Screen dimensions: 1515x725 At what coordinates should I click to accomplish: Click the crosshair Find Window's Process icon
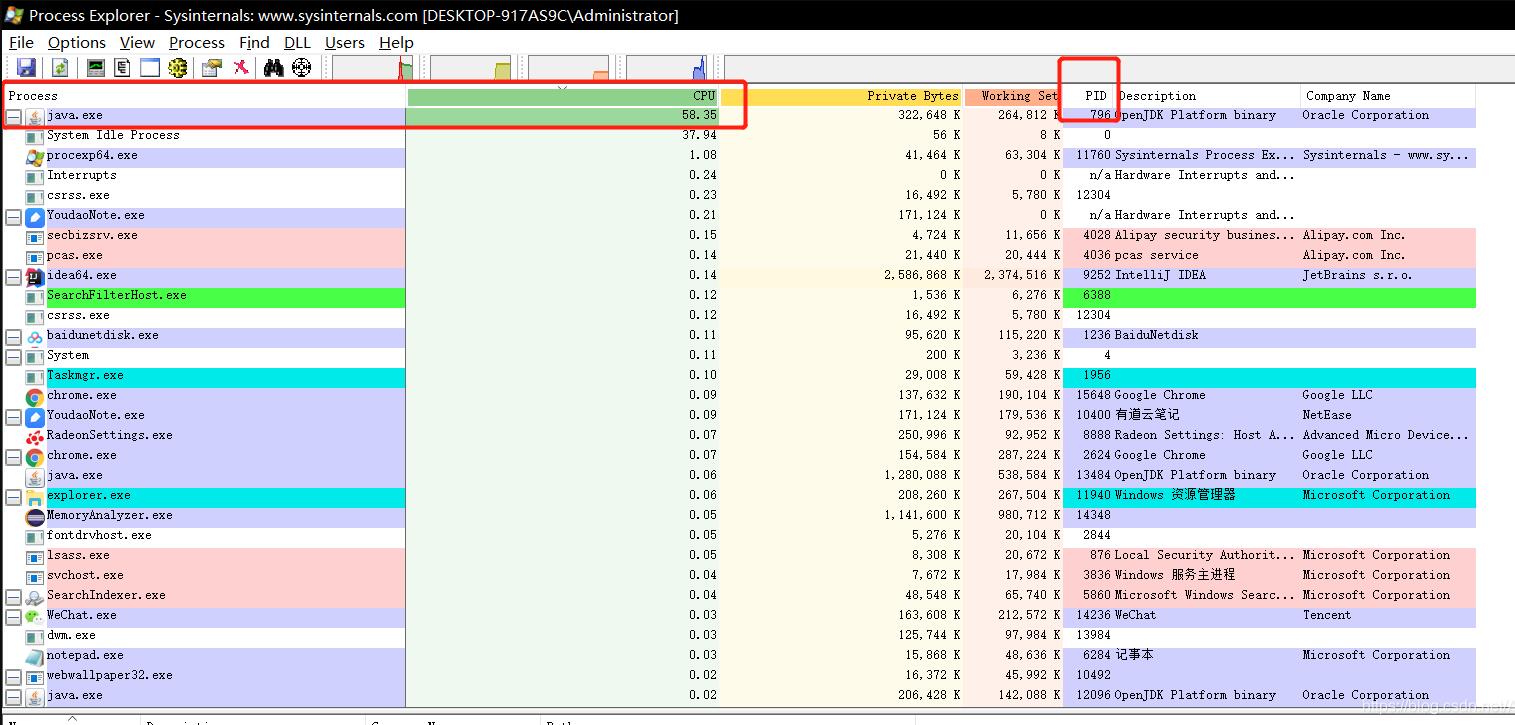point(301,68)
